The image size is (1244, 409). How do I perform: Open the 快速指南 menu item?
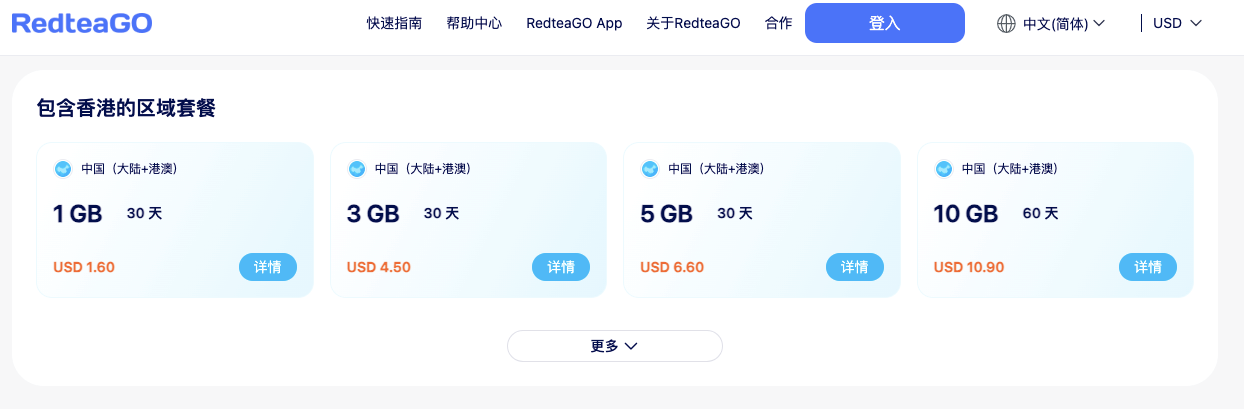(x=394, y=23)
